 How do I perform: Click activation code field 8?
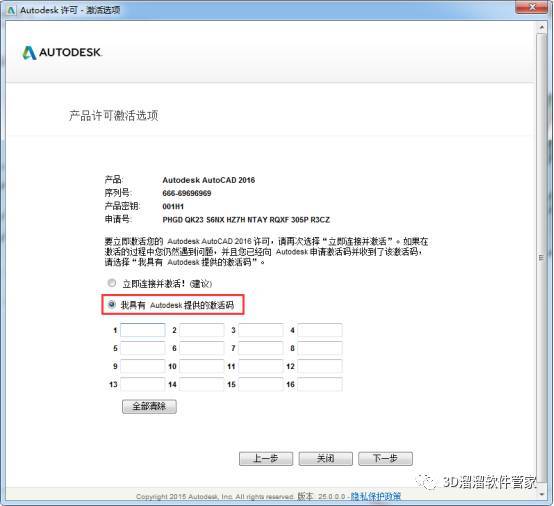pyautogui.click(x=320, y=348)
